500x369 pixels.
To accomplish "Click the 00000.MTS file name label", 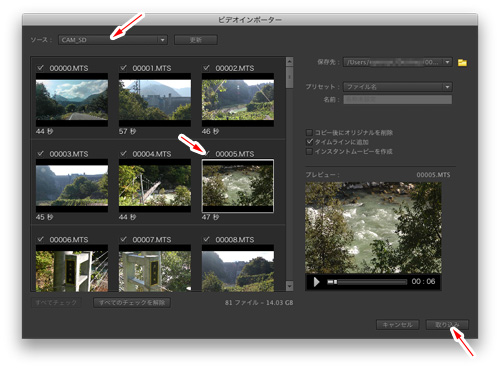I will (x=69, y=68).
